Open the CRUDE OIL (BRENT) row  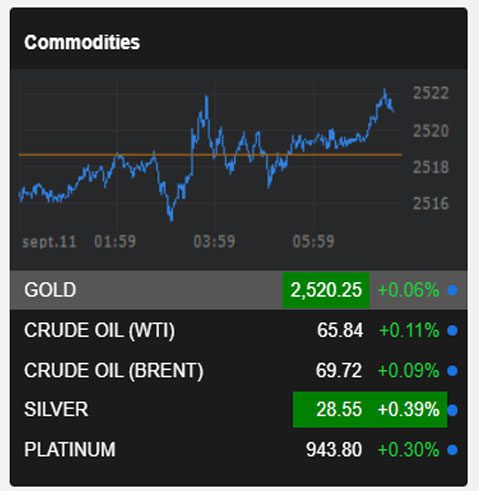(239, 370)
